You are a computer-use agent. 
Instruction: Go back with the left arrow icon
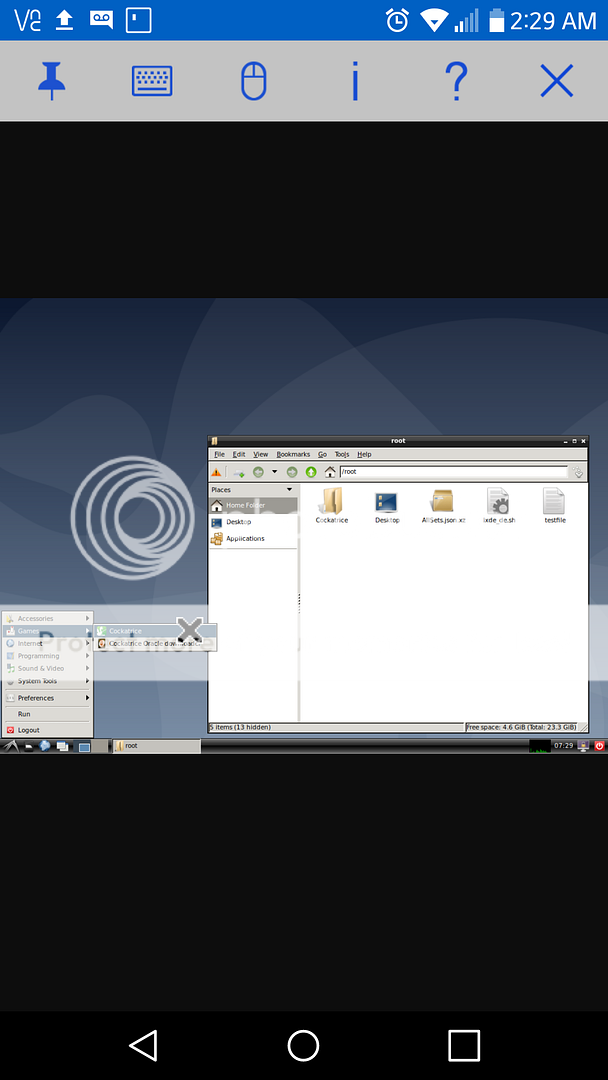pyautogui.click(x=258, y=472)
